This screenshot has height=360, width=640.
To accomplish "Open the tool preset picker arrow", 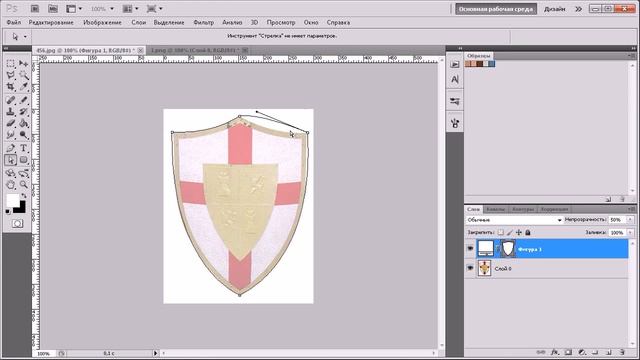I will tap(25, 37).
